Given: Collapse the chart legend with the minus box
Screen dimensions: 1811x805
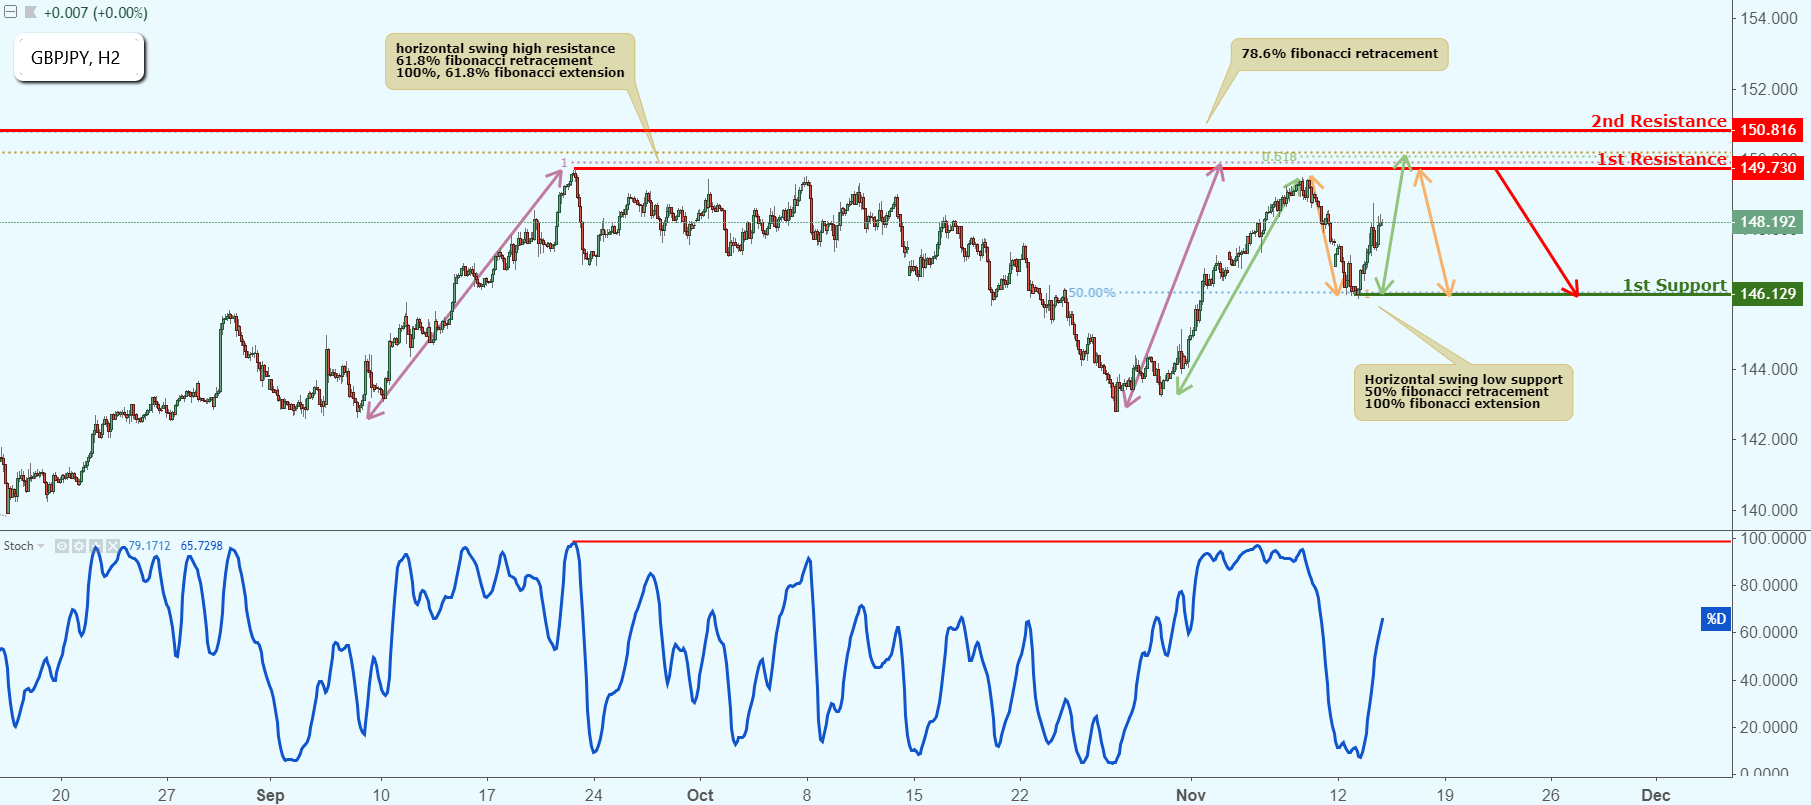Looking at the screenshot, I should tap(11, 13).
